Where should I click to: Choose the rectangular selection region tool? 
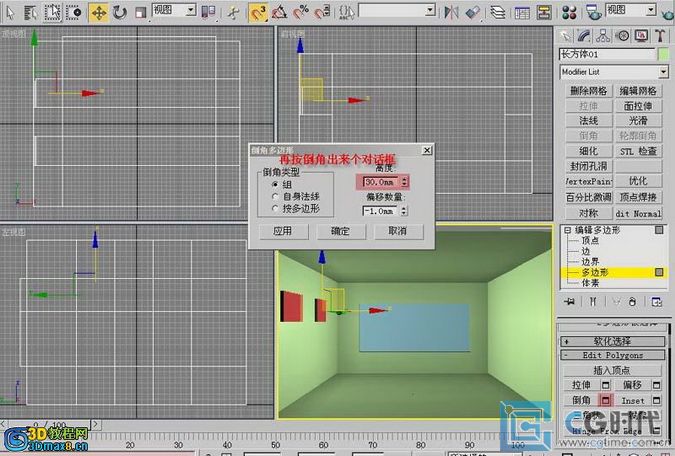coord(53,13)
